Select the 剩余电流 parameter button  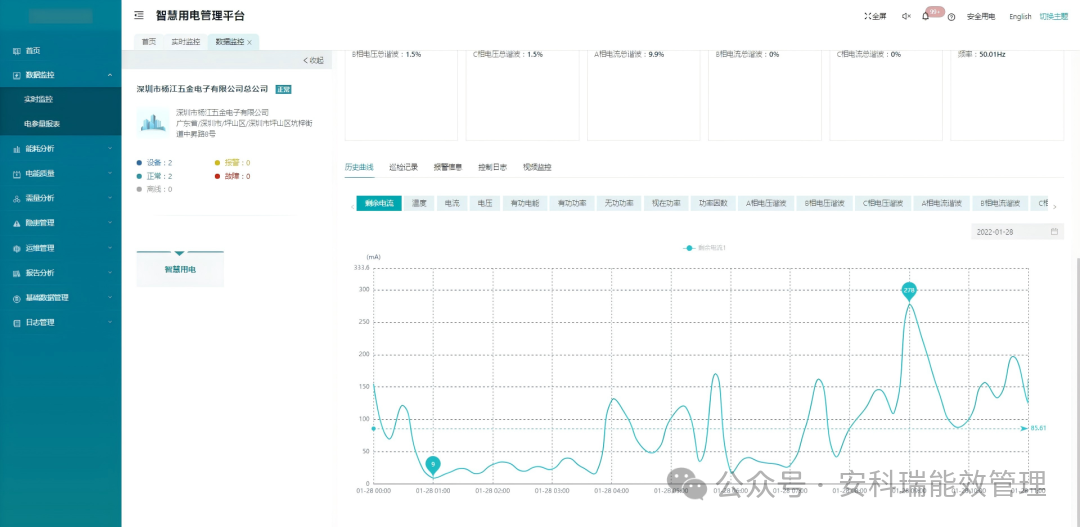(x=379, y=203)
